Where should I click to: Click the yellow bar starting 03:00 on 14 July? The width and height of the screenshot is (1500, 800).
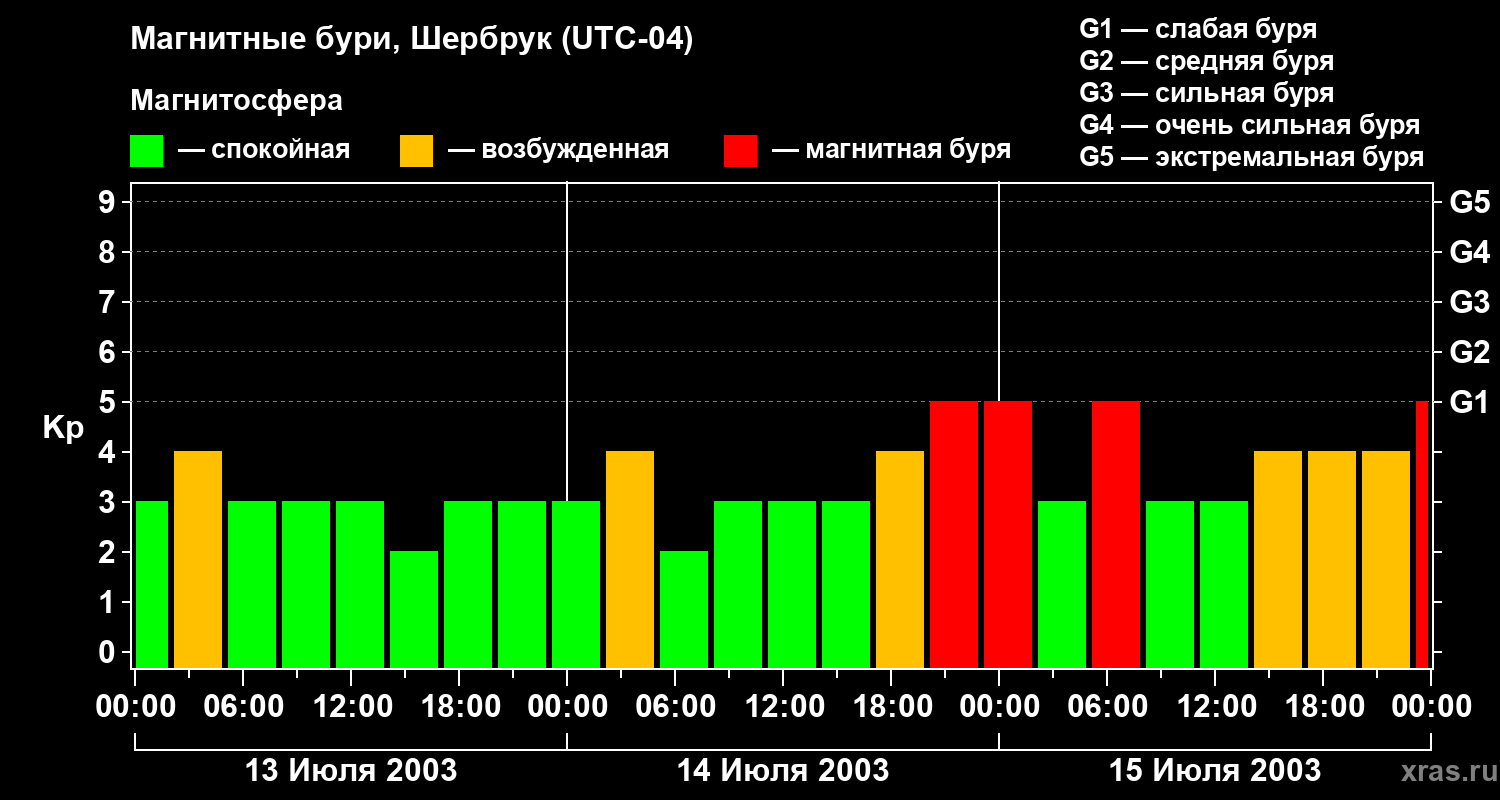pos(630,559)
